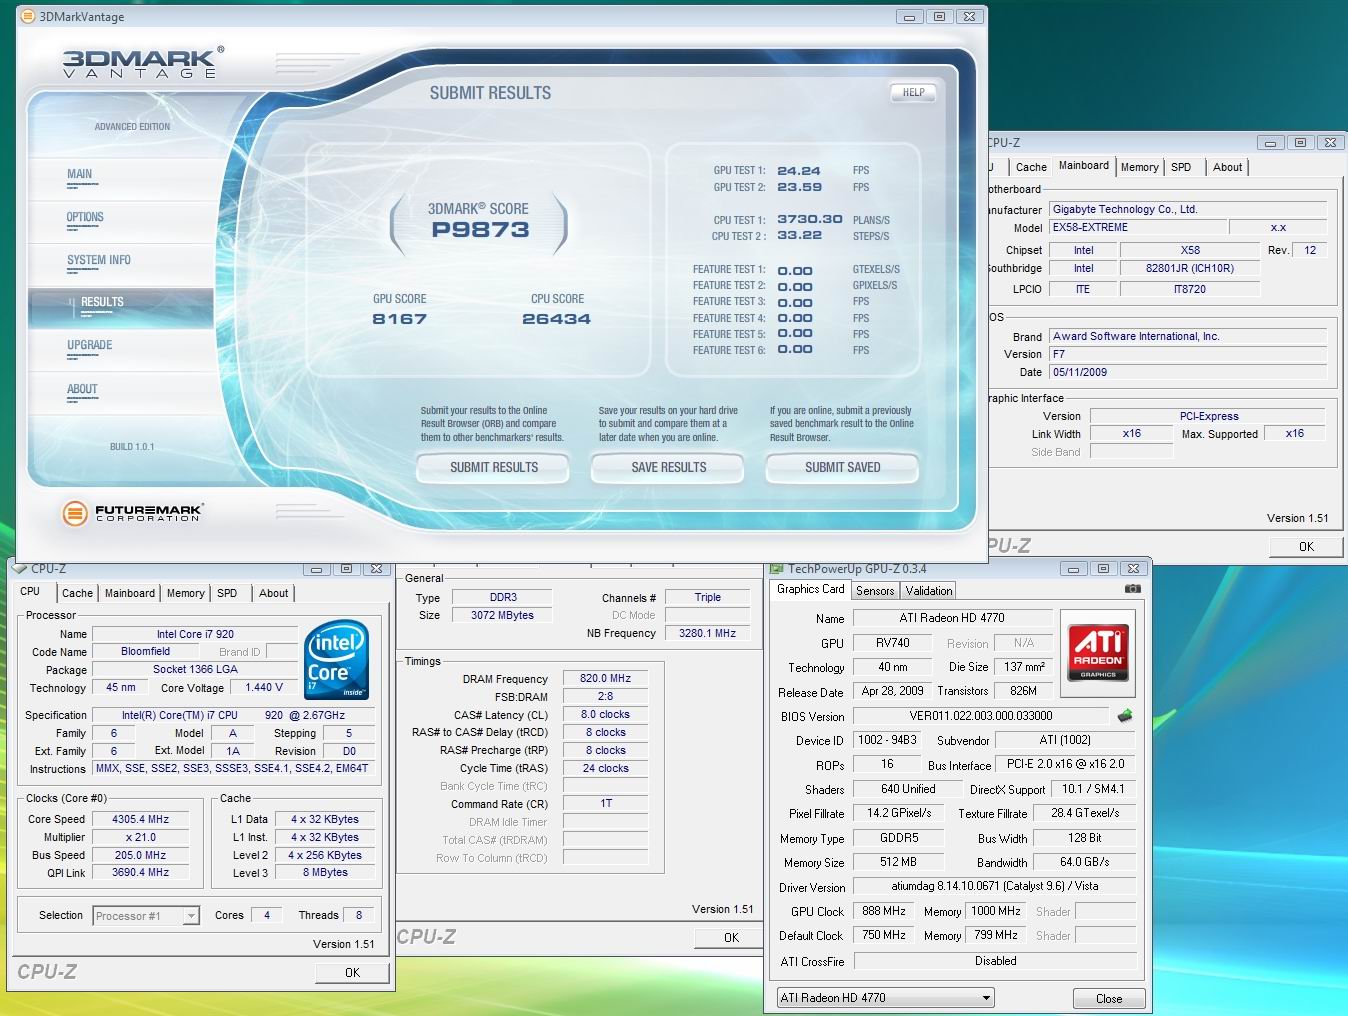Click OK in the CPU-Z Mainboard window
This screenshot has width=1348, height=1016.
(1306, 546)
